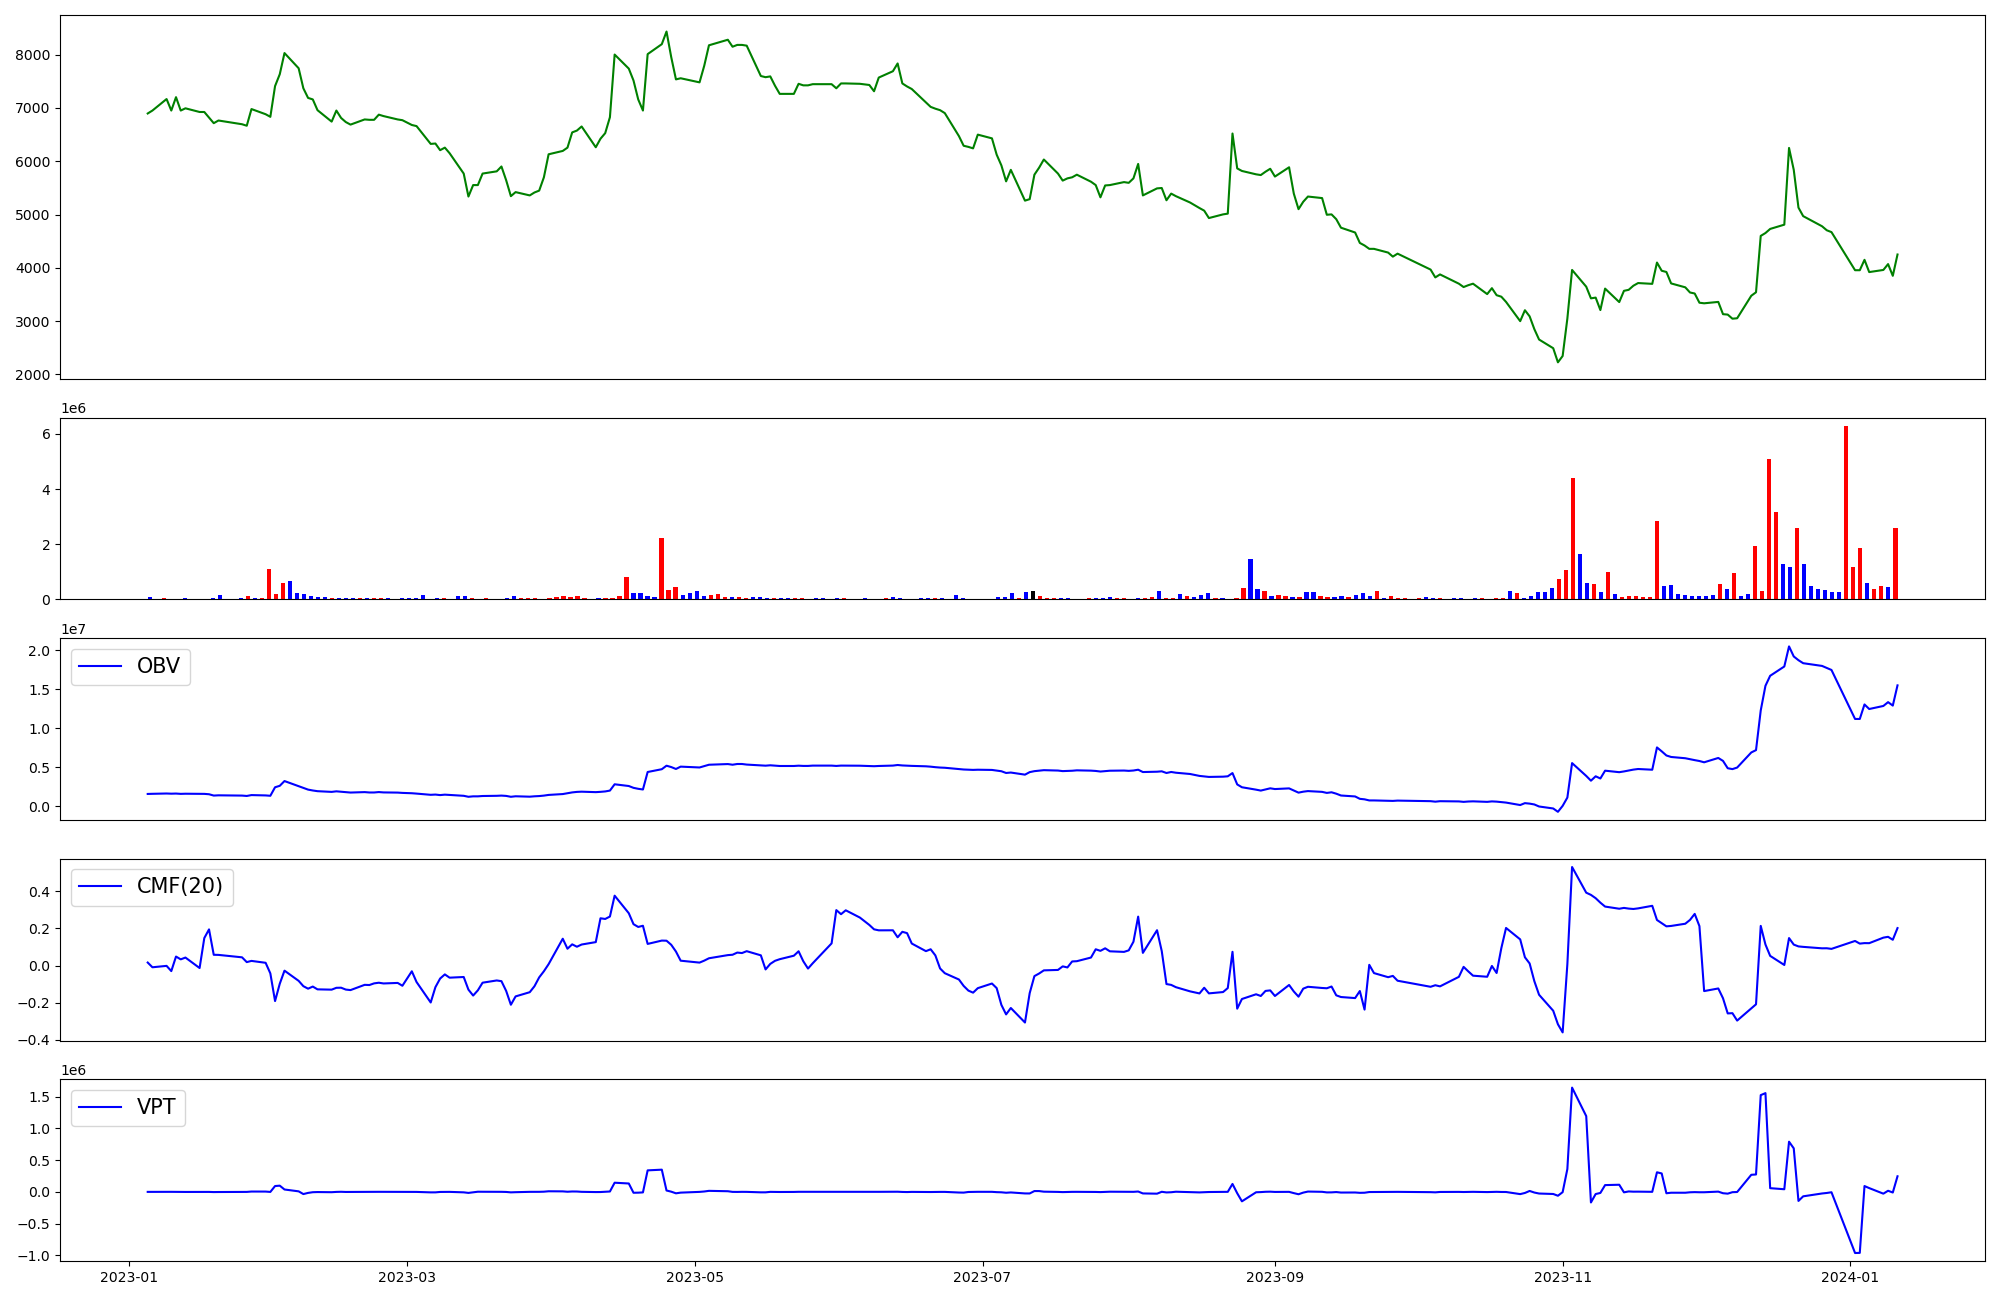This screenshot has height=1300, width=2000.
Task: Click the 2000 price axis tick label
Action: click(33, 375)
